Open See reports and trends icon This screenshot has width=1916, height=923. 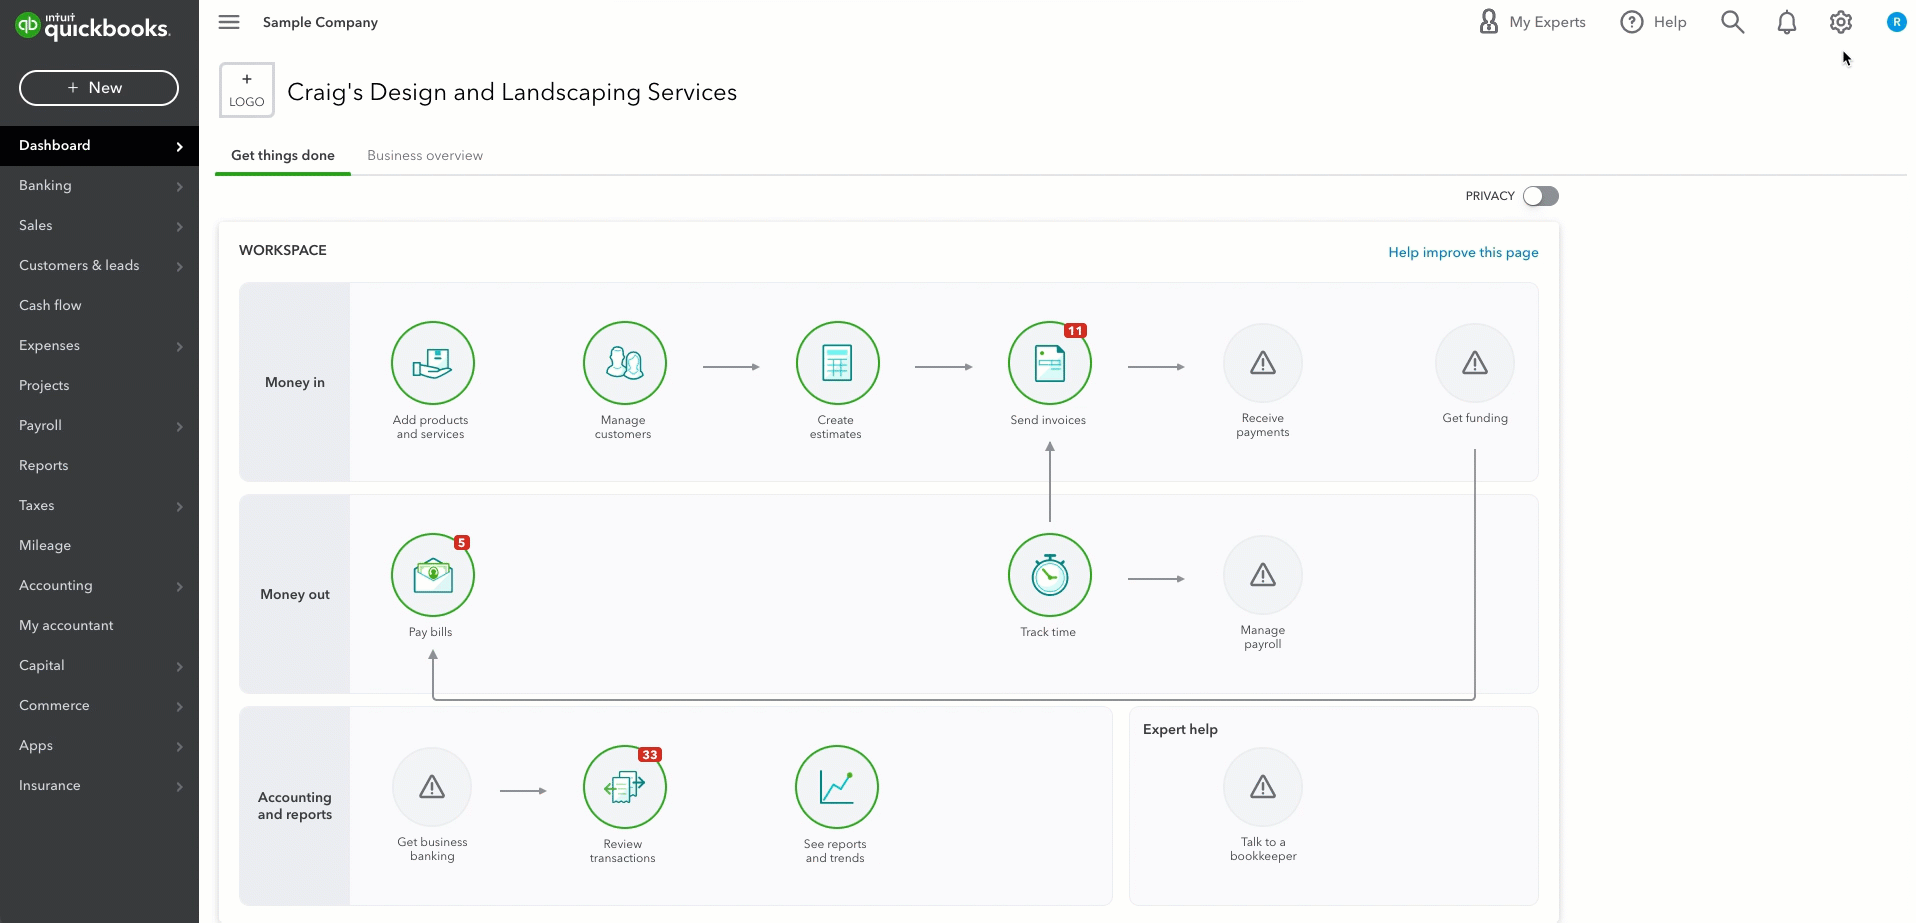pos(837,787)
